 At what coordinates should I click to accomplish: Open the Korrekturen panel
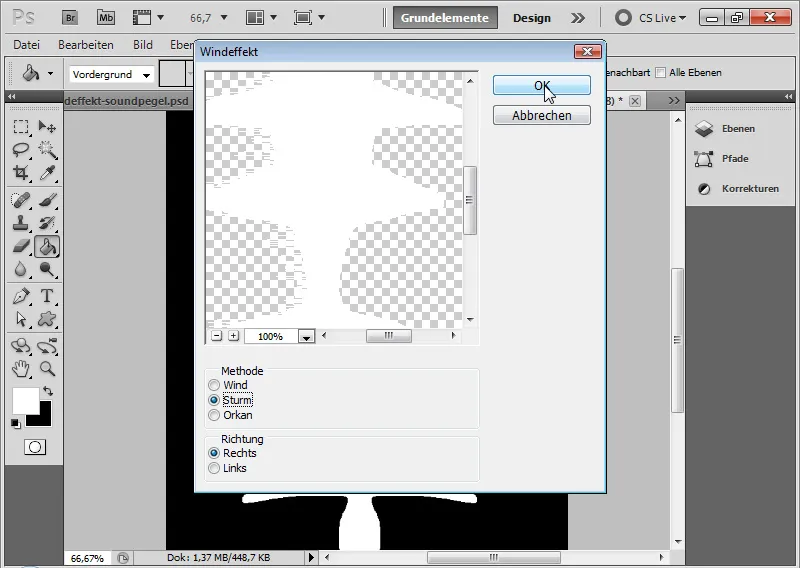738,189
